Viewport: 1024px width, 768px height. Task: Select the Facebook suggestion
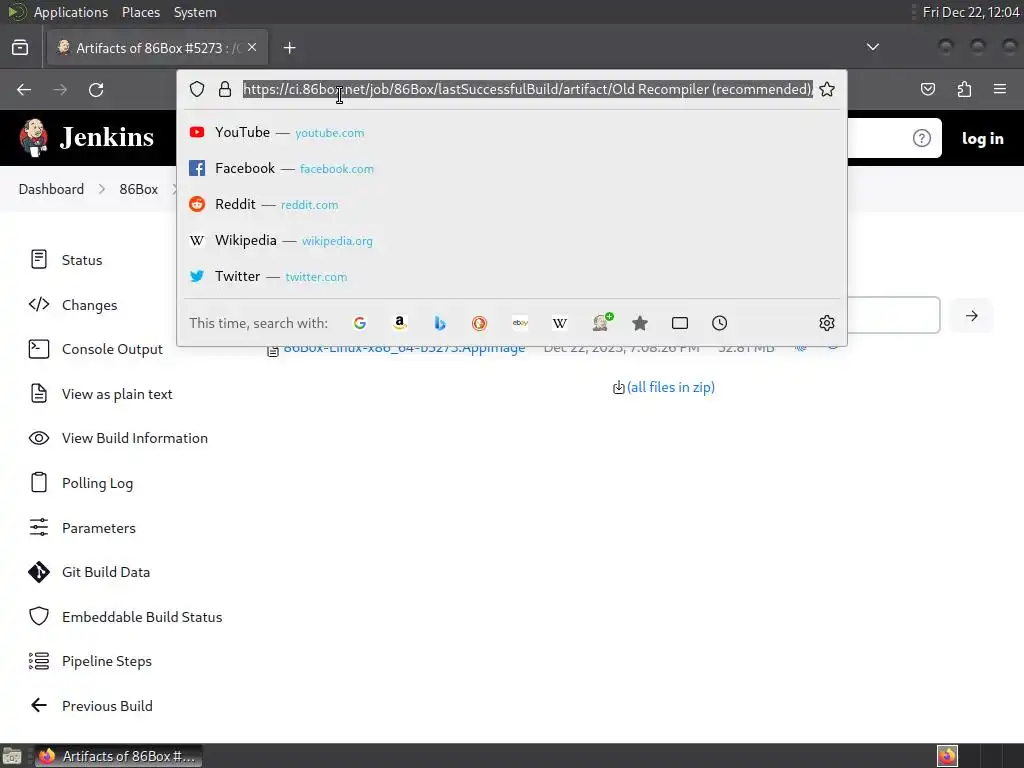tap(512, 168)
